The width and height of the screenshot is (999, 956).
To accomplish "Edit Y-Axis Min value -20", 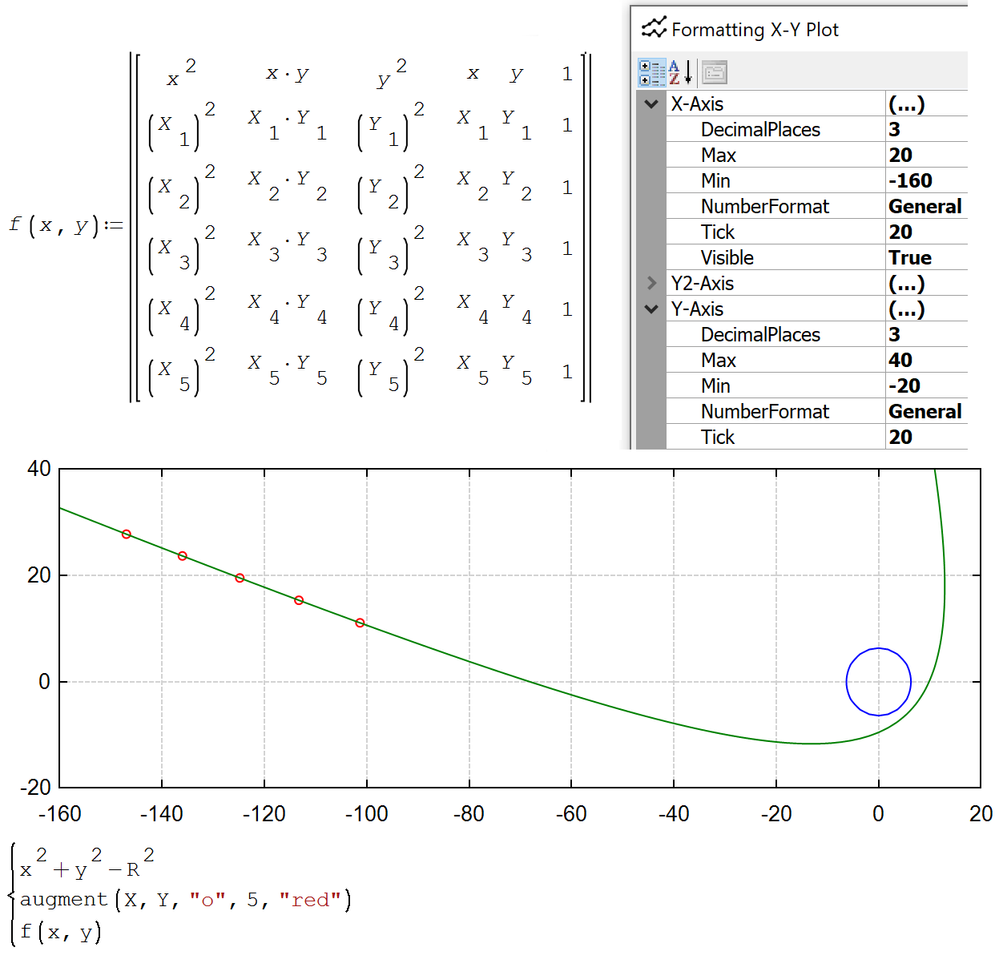I will (x=926, y=385).
